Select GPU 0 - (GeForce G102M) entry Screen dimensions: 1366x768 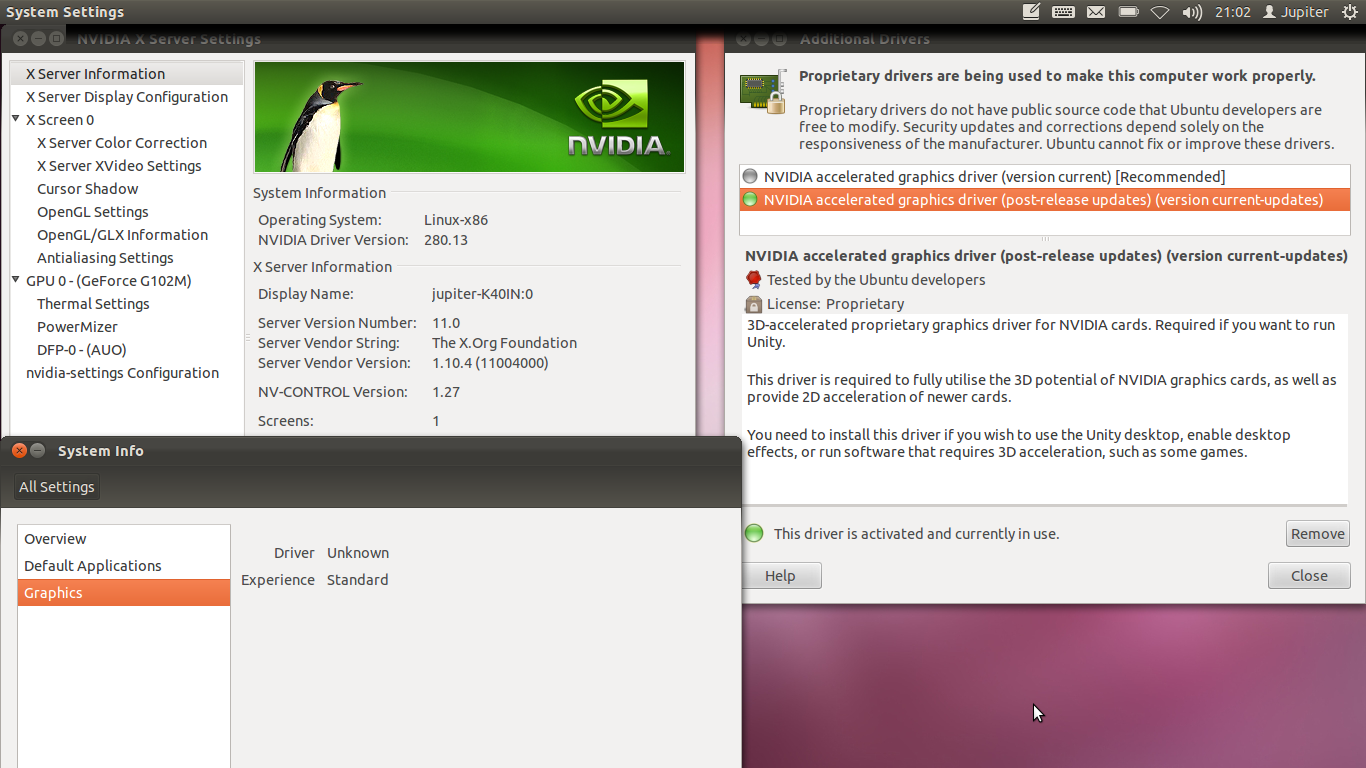tap(109, 281)
